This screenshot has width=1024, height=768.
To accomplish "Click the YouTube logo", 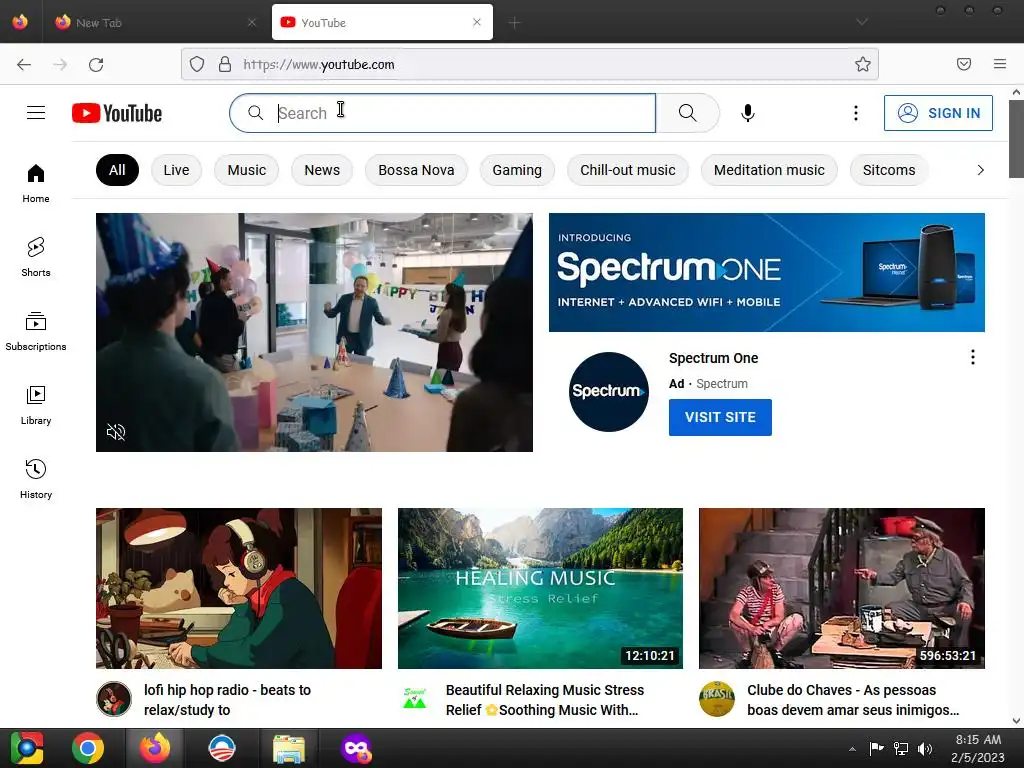I will pos(117,113).
